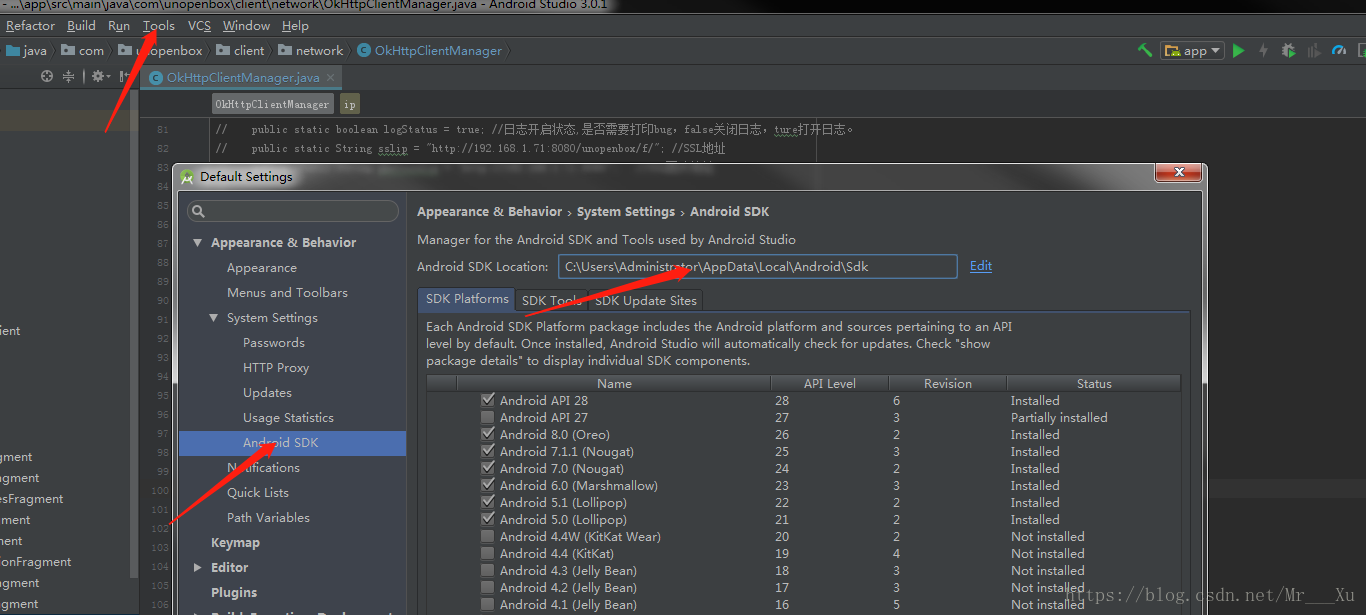
Task: Click the search magnifier icon in settings
Action: [x=198, y=211]
